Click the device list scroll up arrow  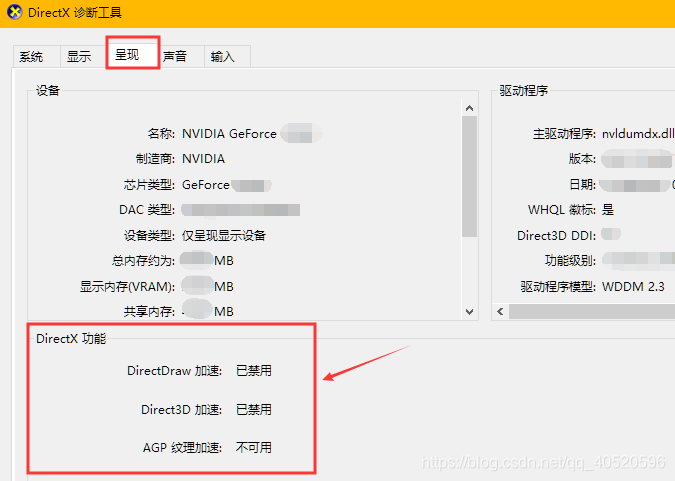pos(470,108)
